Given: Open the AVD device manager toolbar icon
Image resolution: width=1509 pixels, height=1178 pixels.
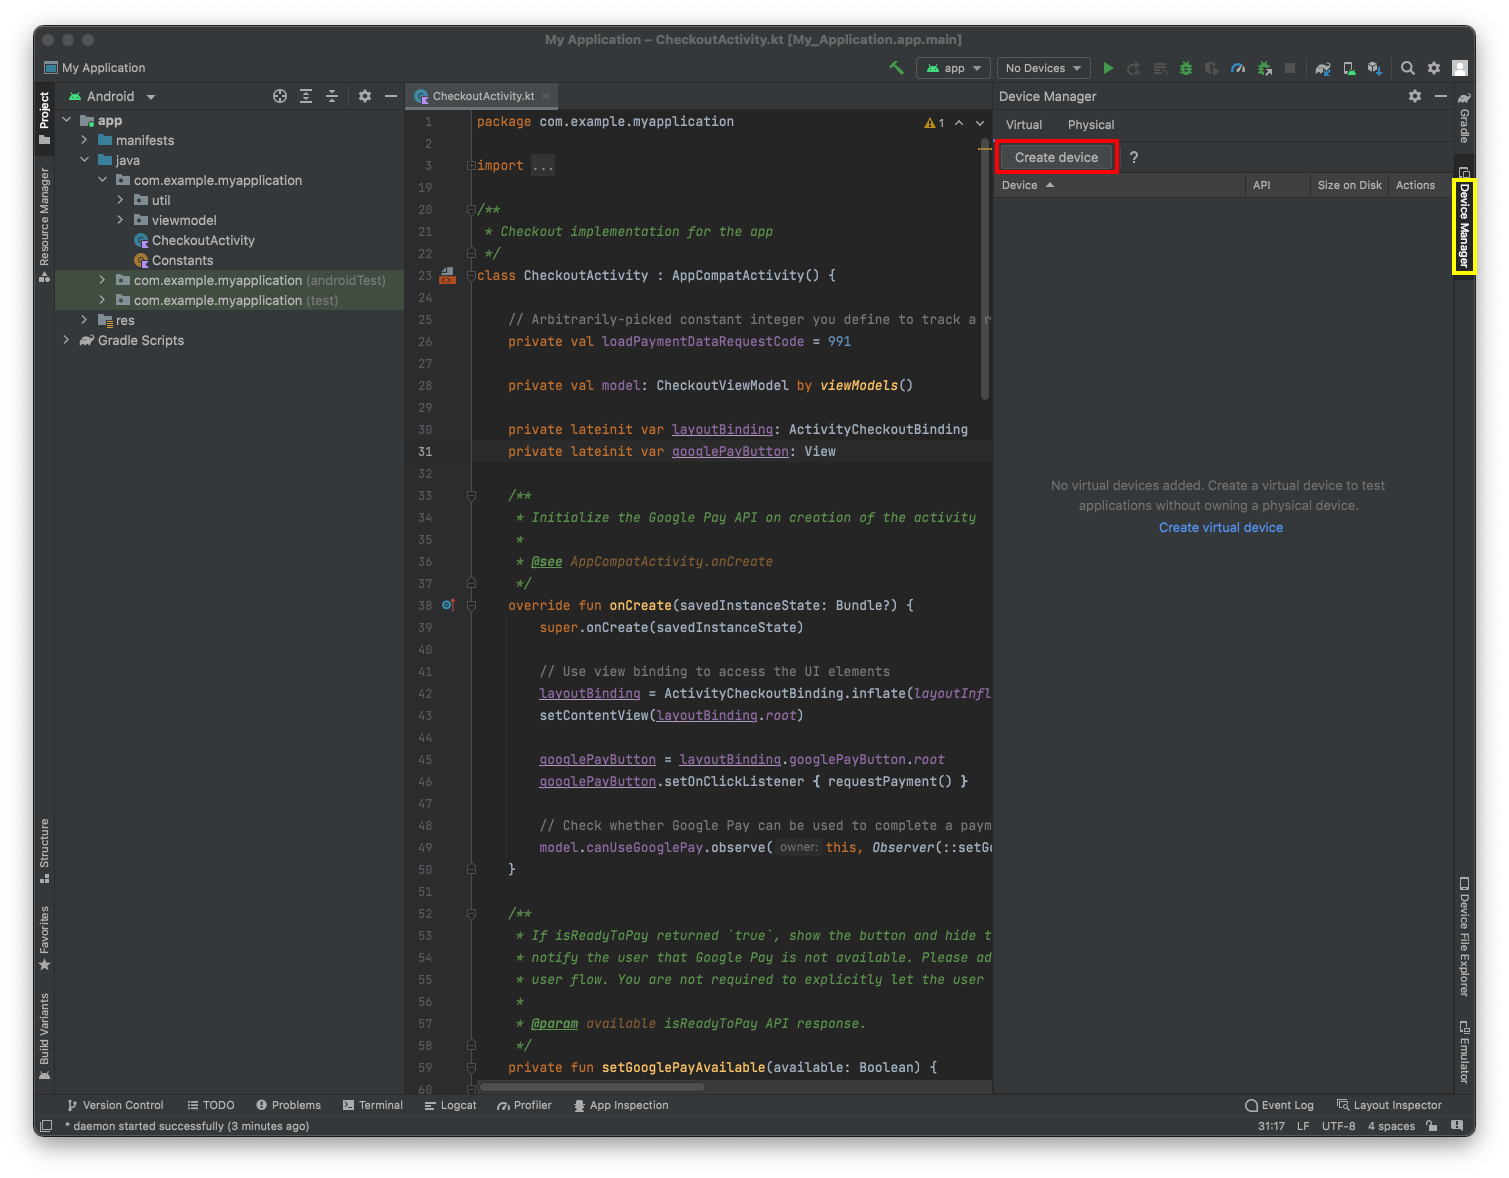Looking at the screenshot, I should tap(1349, 68).
